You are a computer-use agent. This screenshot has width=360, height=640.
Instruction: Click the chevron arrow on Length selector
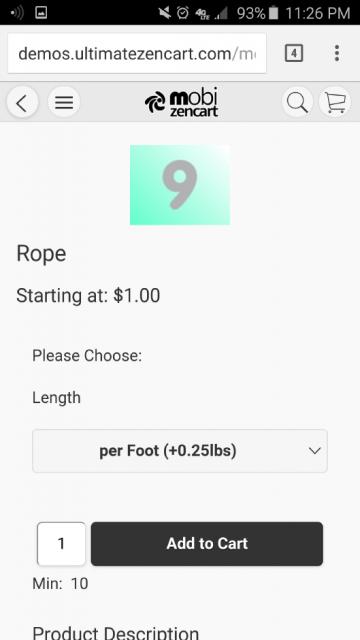[315, 451]
